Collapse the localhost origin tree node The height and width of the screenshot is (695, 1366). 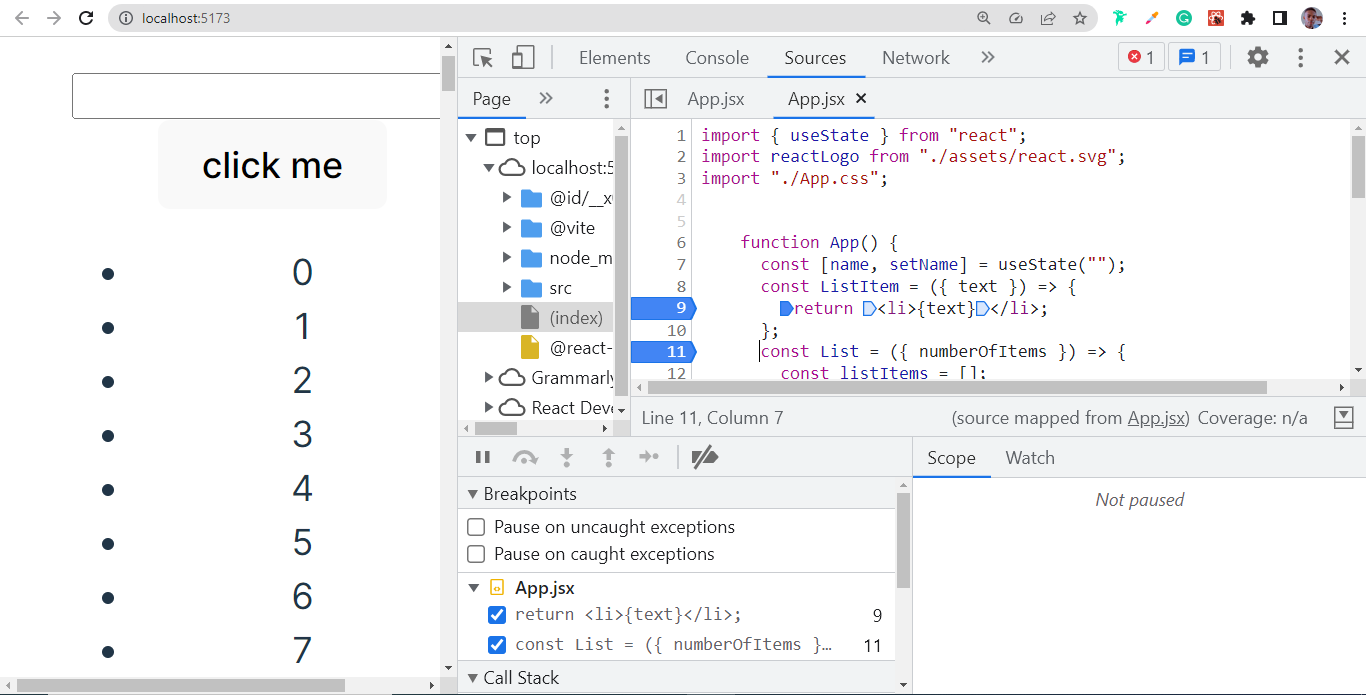click(488, 168)
